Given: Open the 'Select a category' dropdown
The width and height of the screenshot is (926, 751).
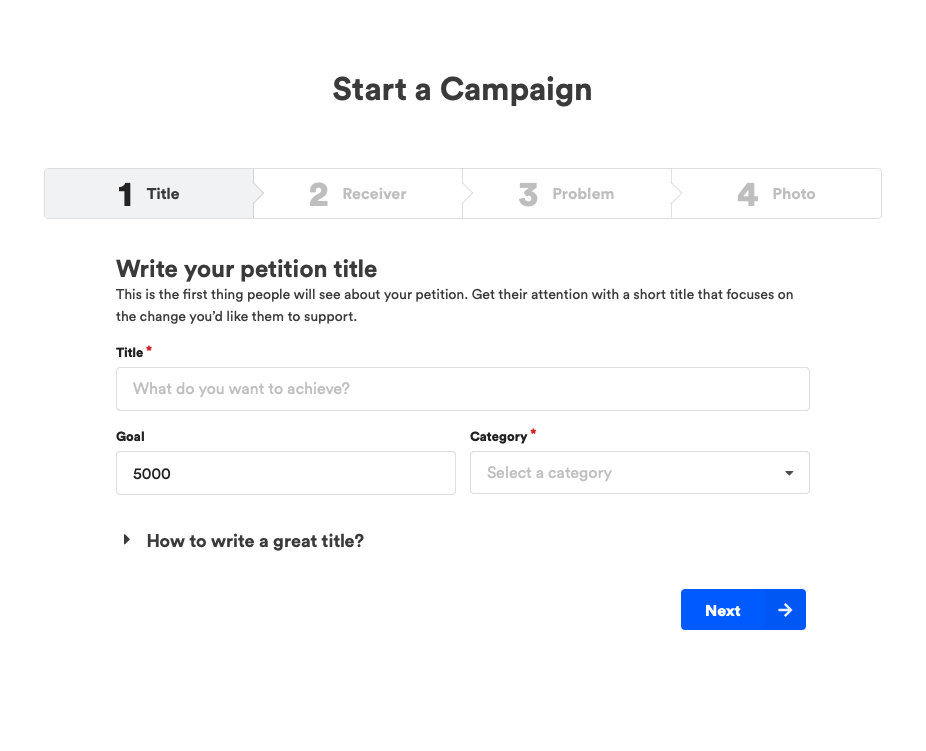Looking at the screenshot, I should (x=640, y=472).
